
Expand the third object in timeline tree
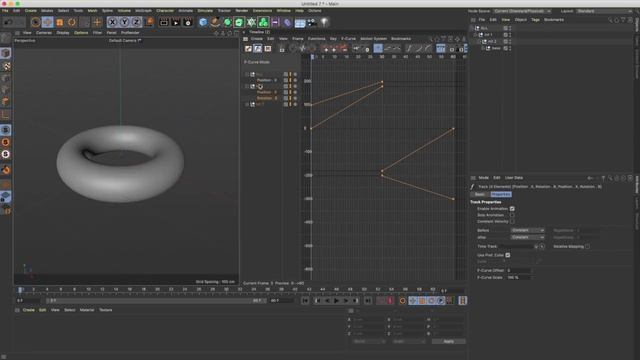(247, 104)
